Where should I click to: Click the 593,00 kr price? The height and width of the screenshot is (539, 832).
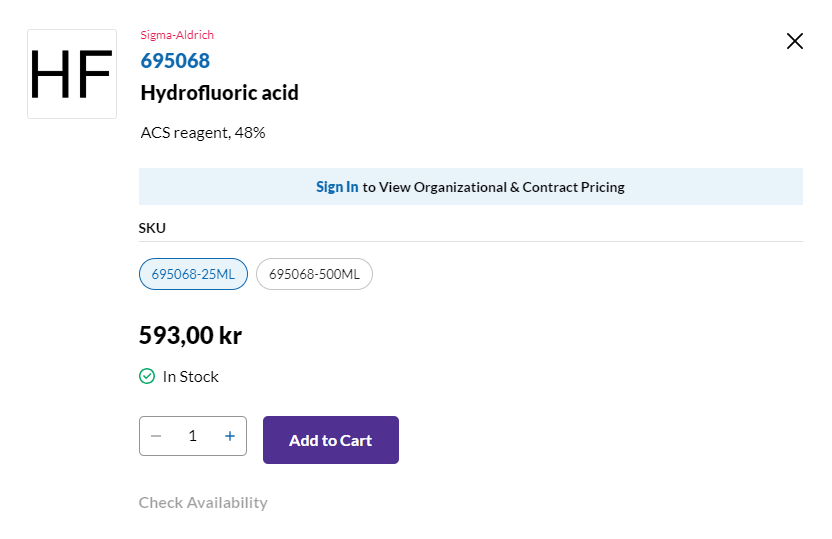190,335
